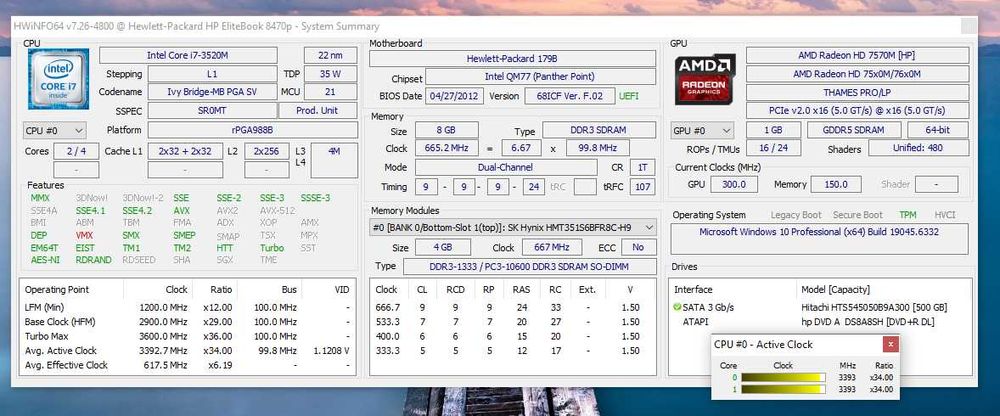Click the Core 1 clock bar
The width and height of the screenshot is (1000, 416).
pos(783,389)
